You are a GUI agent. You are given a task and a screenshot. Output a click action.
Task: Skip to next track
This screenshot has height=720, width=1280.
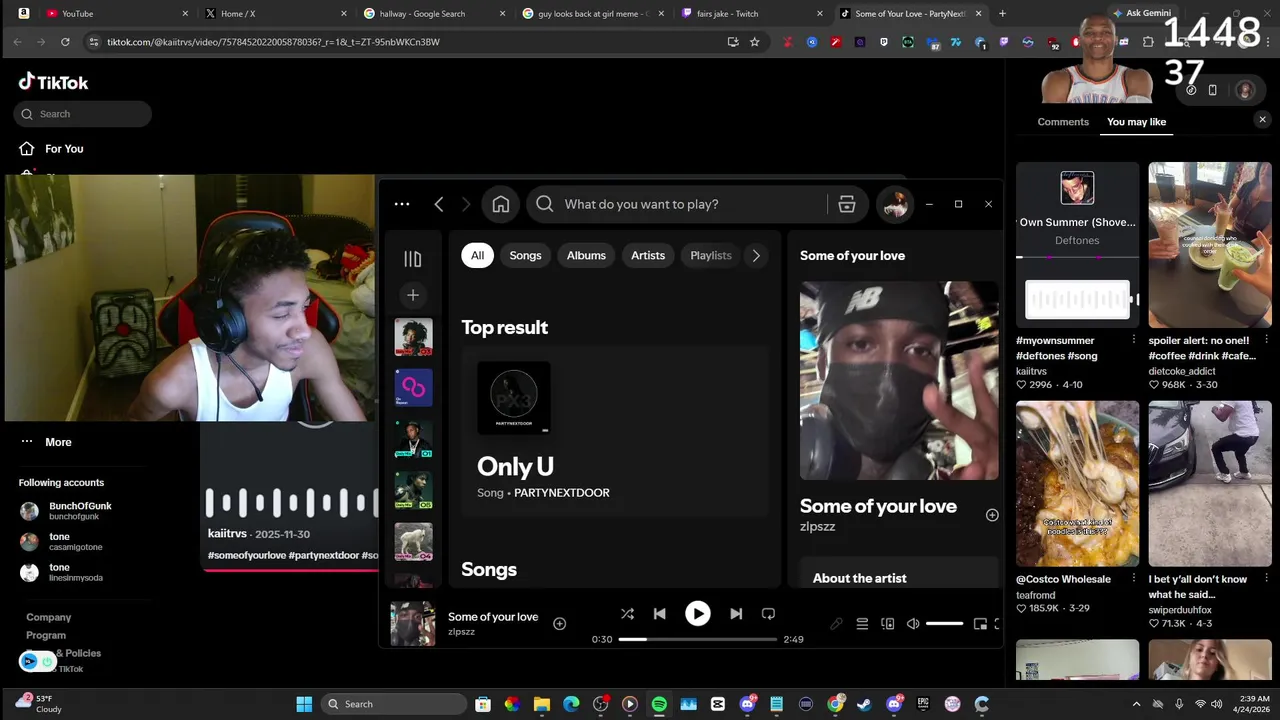coord(736,614)
